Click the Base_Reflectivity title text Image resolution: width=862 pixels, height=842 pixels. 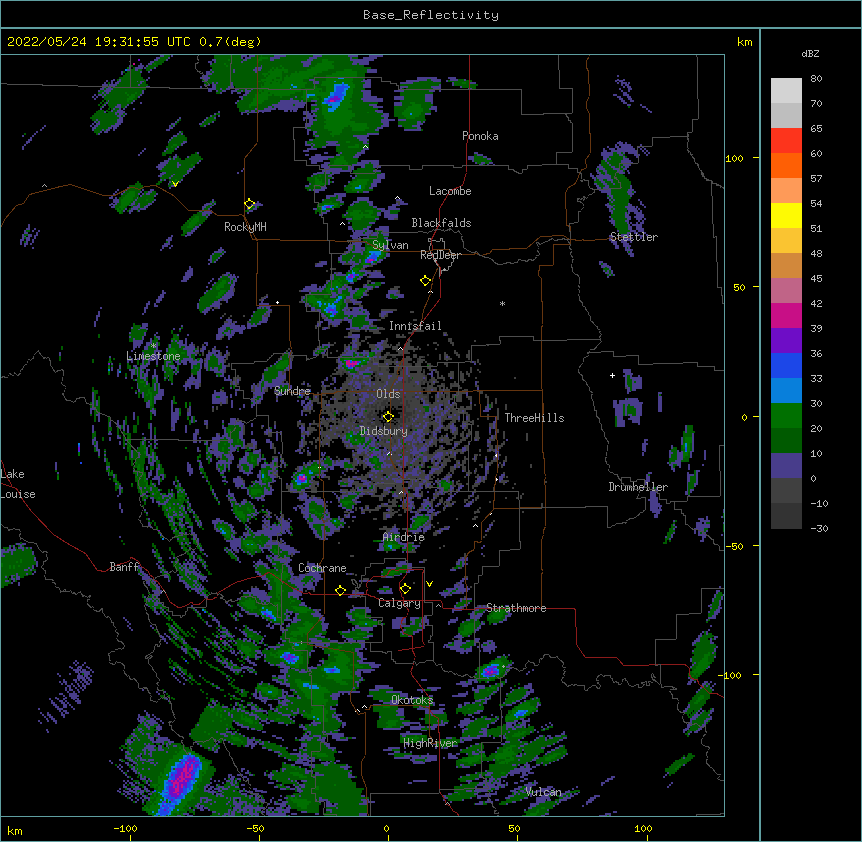[431, 15]
